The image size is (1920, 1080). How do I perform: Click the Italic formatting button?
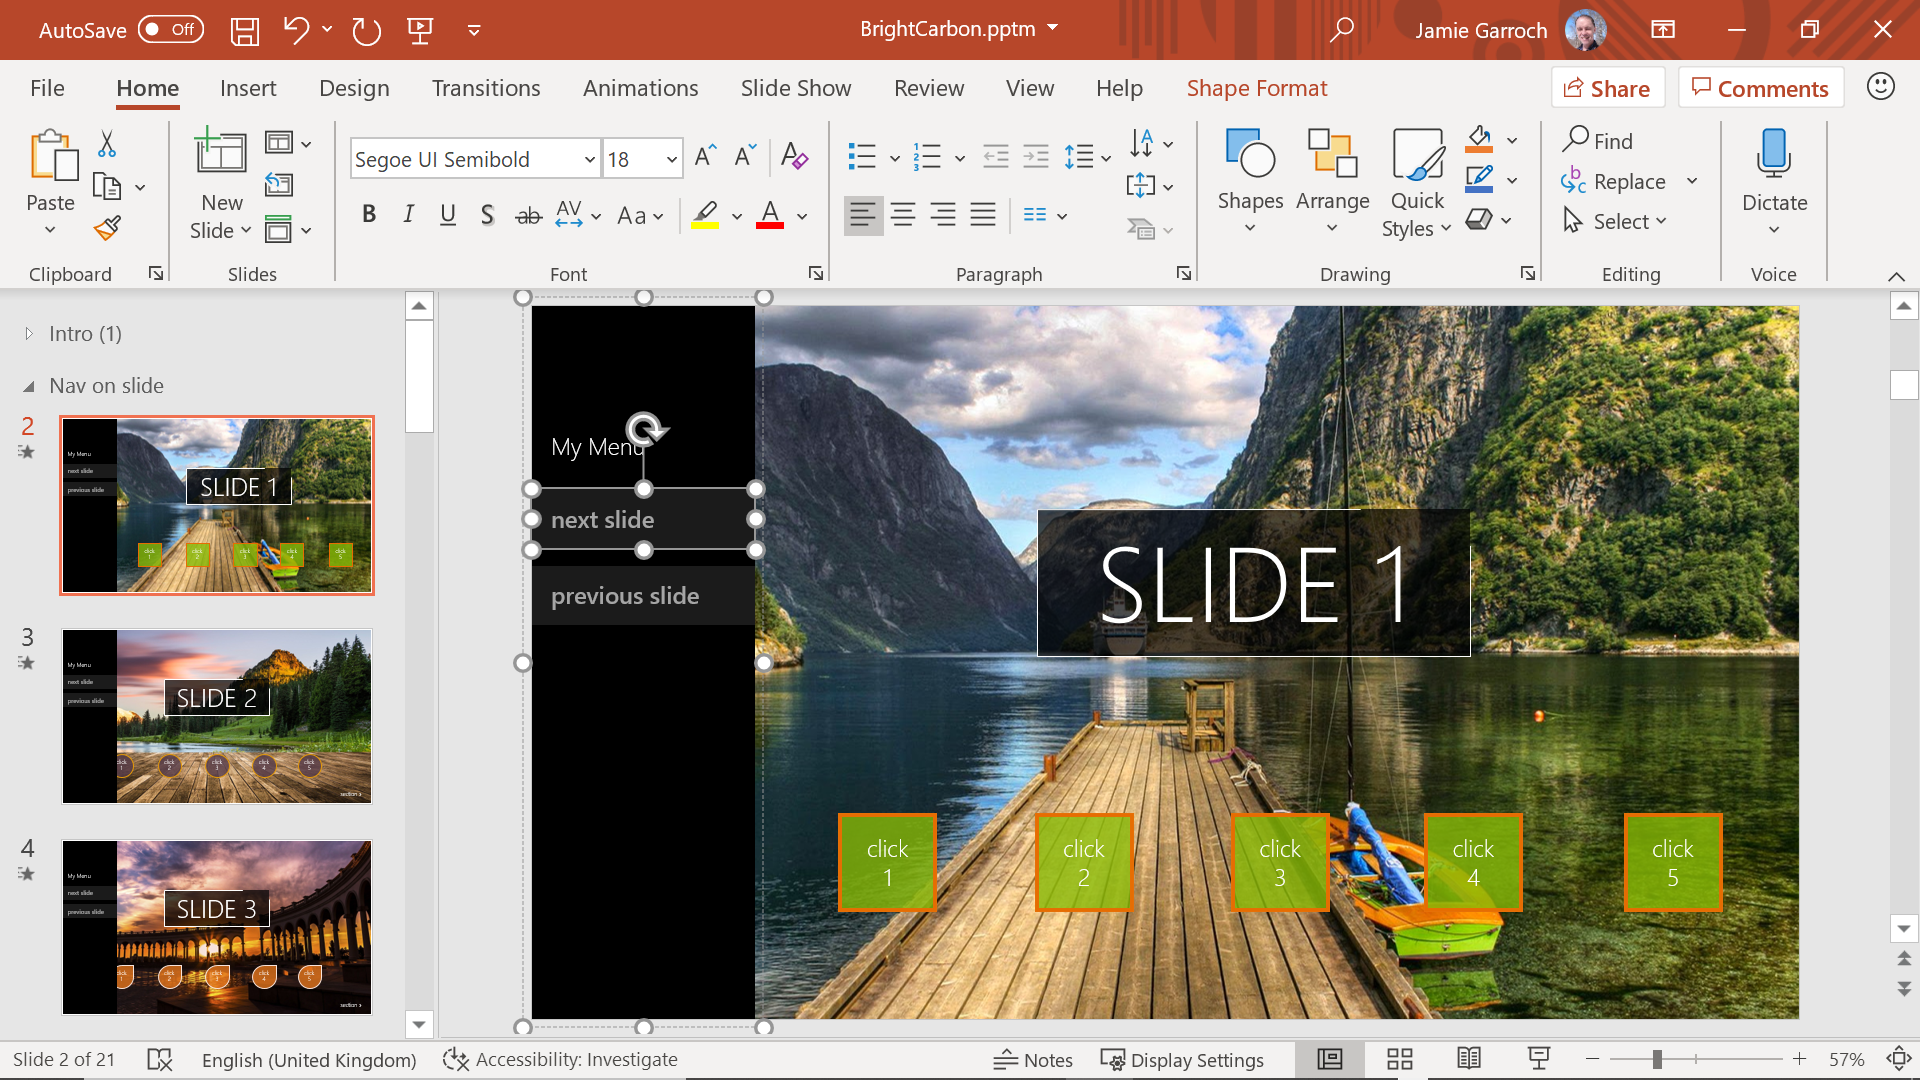click(407, 215)
